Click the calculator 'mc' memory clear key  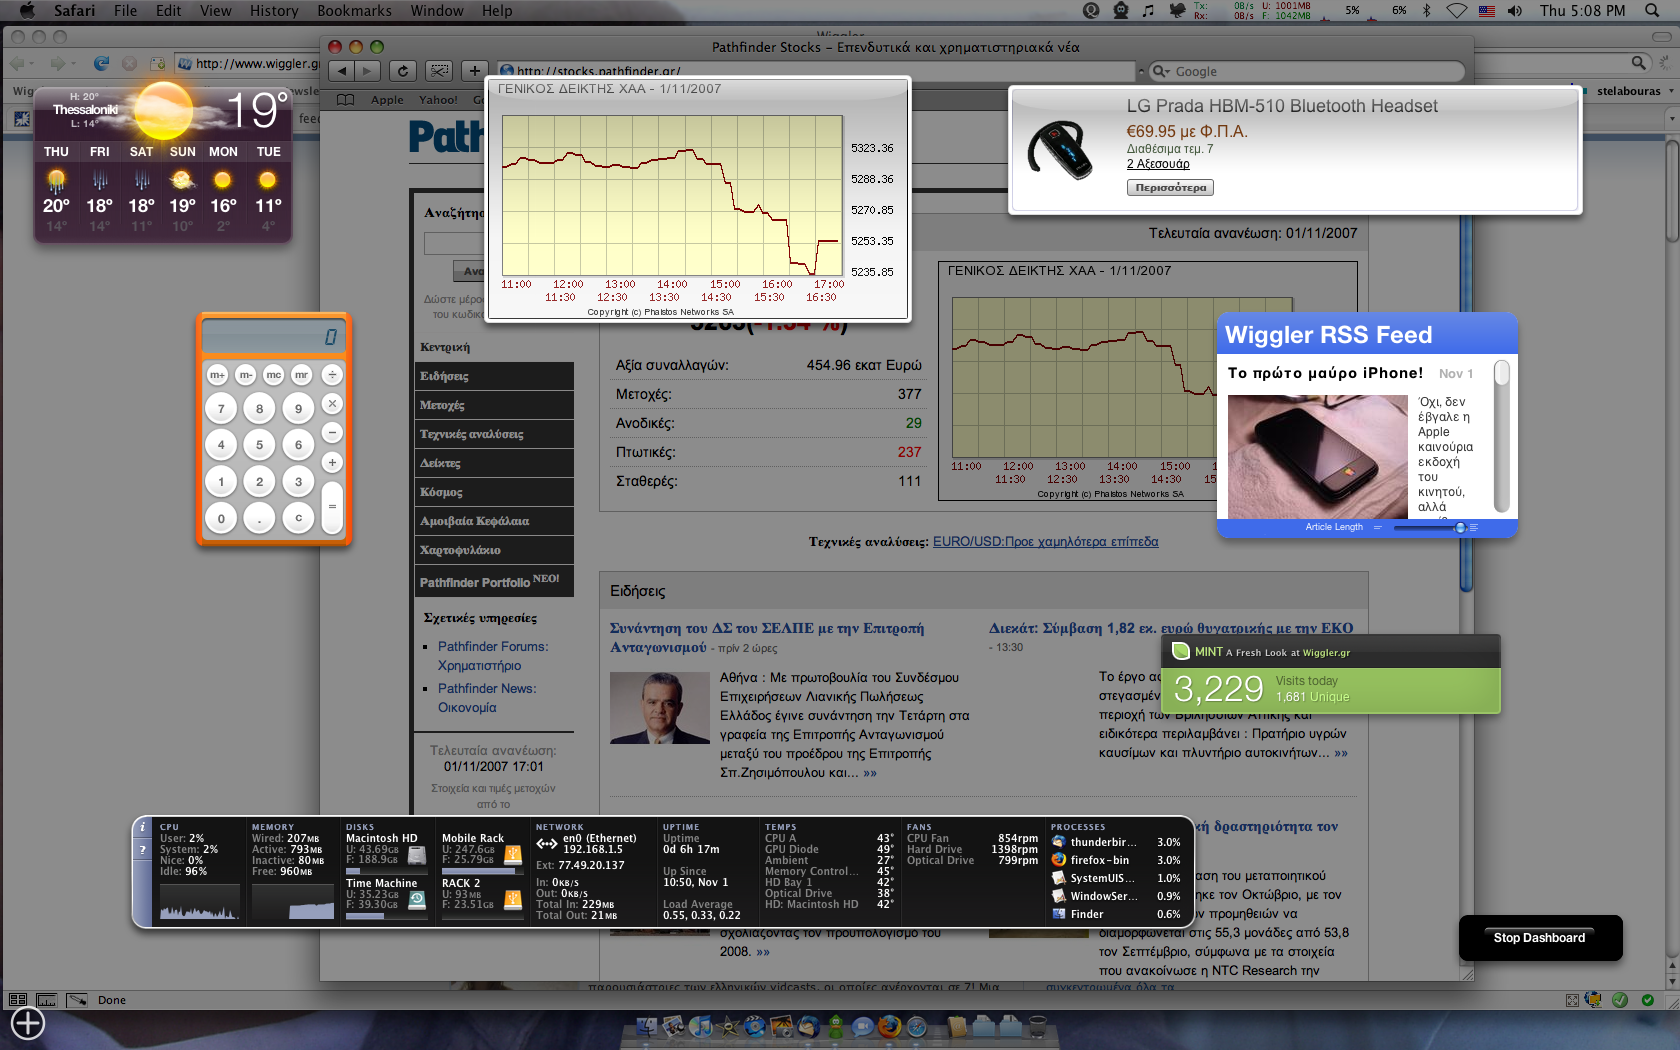point(273,375)
